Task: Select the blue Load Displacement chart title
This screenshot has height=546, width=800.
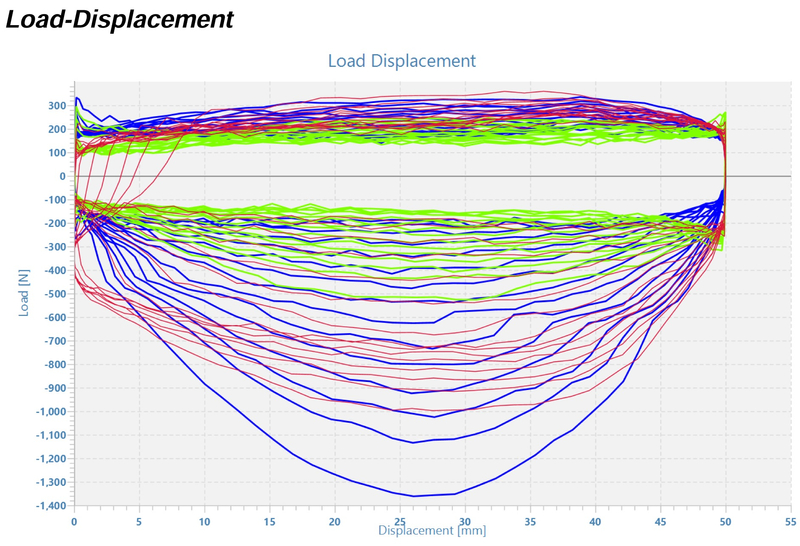Action: 401,61
